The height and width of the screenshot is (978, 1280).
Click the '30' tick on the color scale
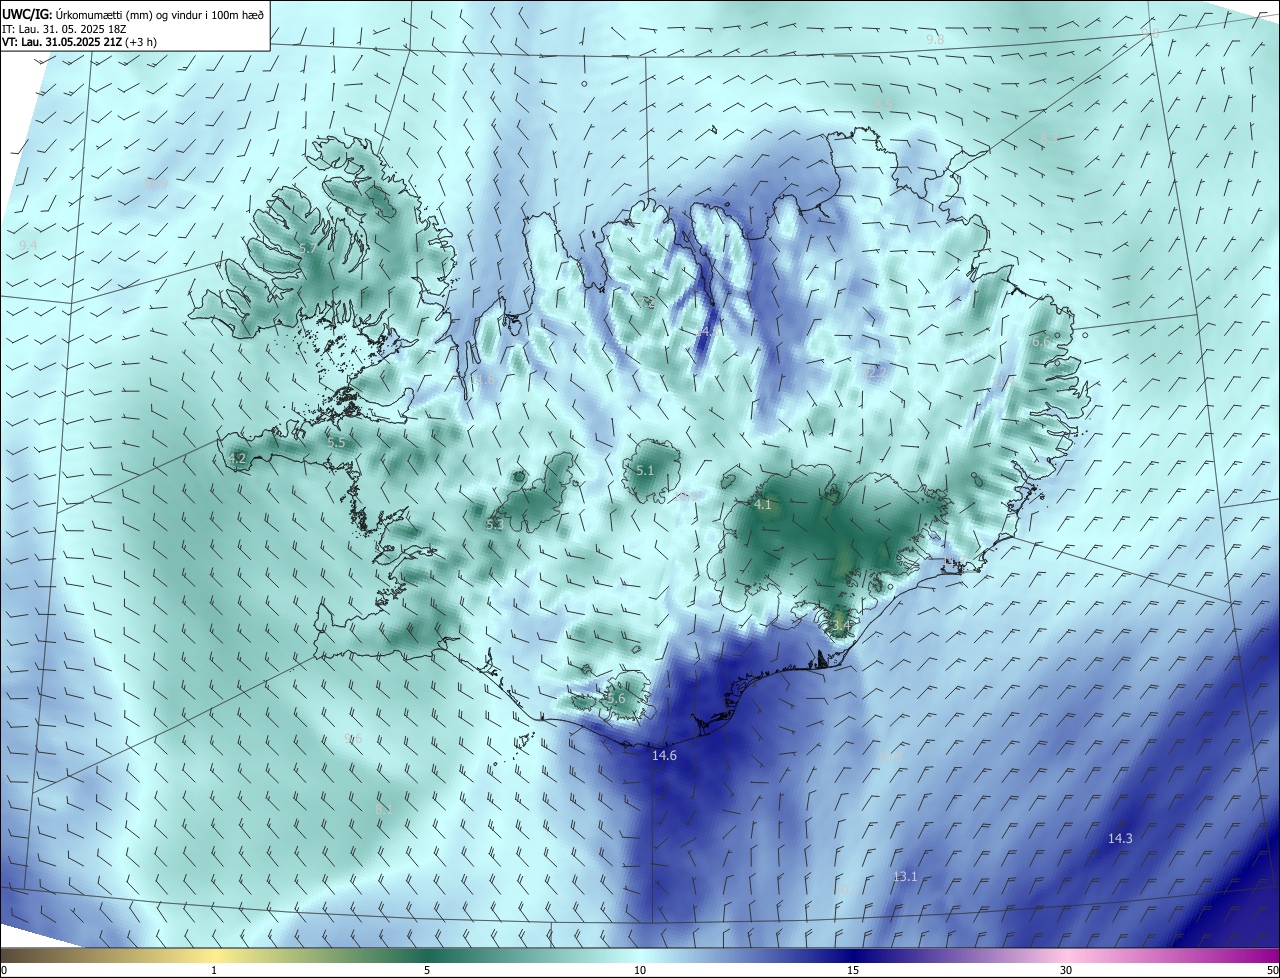pos(1066,971)
